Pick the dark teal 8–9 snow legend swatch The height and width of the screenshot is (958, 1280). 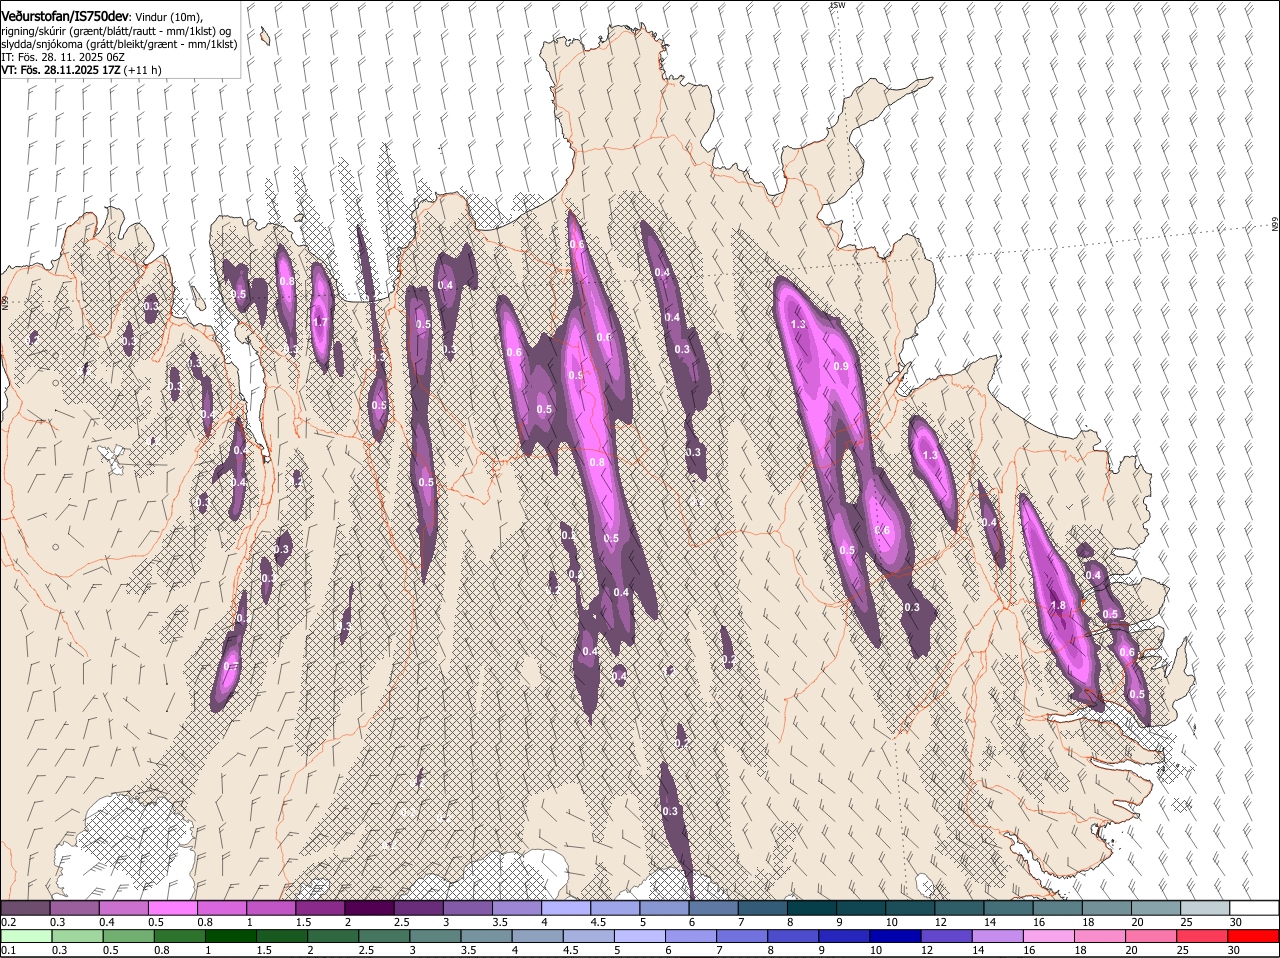pos(811,908)
